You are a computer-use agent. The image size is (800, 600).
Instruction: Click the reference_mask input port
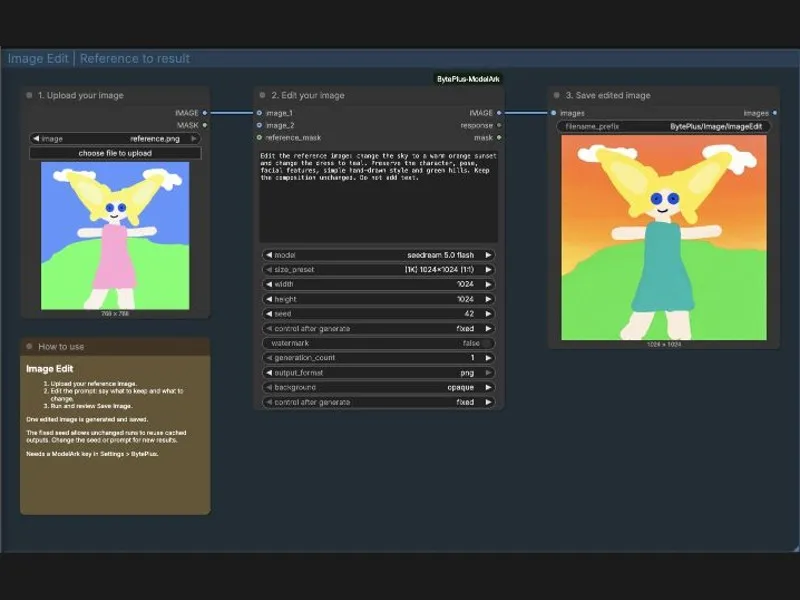pyautogui.click(x=259, y=137)
